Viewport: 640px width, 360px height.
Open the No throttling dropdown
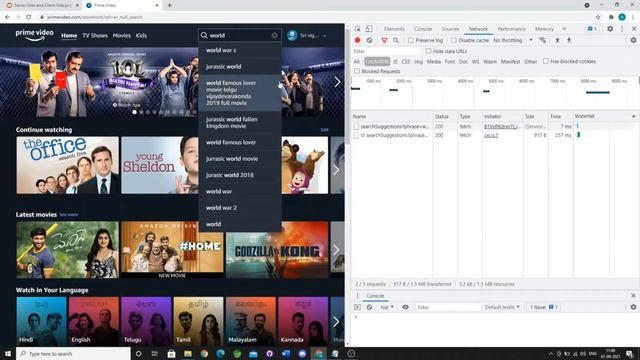point(513,40)
